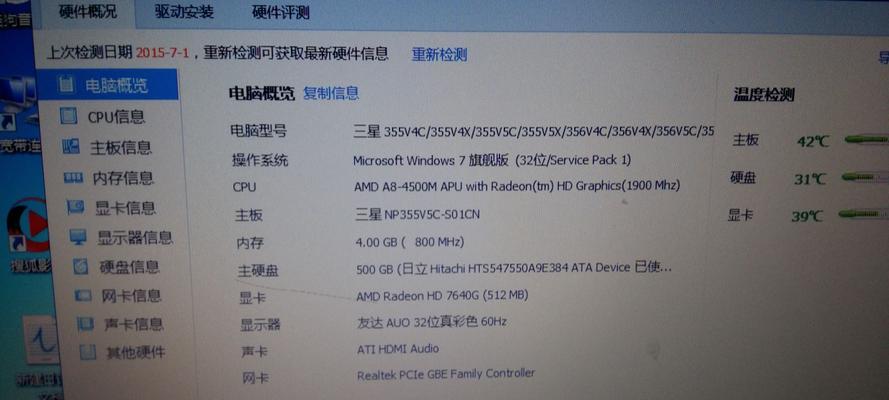Click the 显卡 temperature bar
The image size is (889, 400).
863,214
